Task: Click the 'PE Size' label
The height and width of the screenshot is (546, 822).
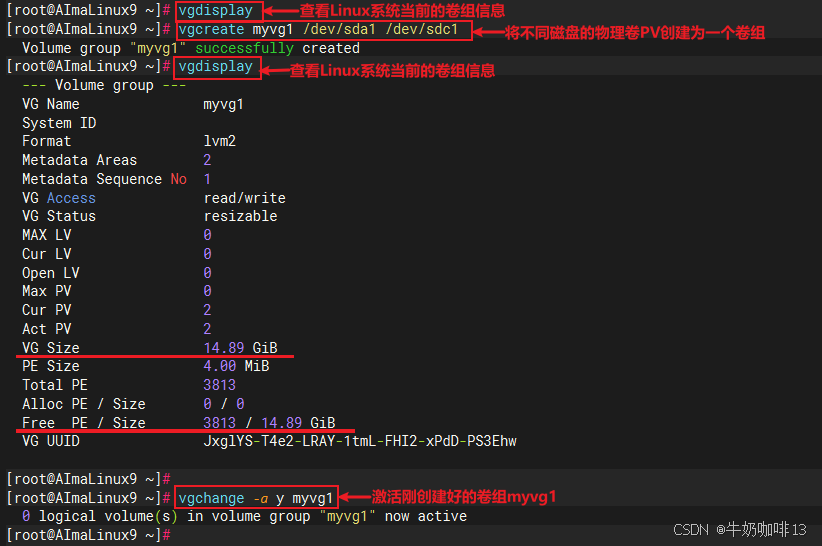Action: [51, 366]
